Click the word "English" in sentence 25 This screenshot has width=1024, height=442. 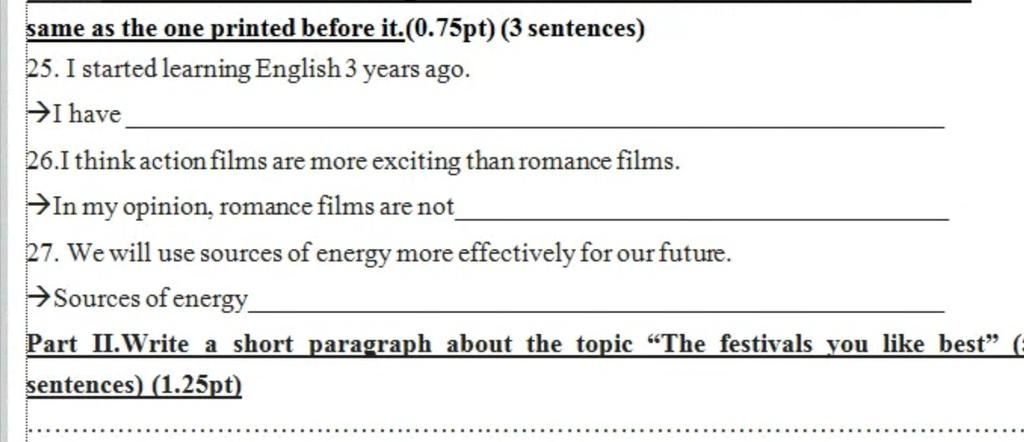tap(298, 69)
